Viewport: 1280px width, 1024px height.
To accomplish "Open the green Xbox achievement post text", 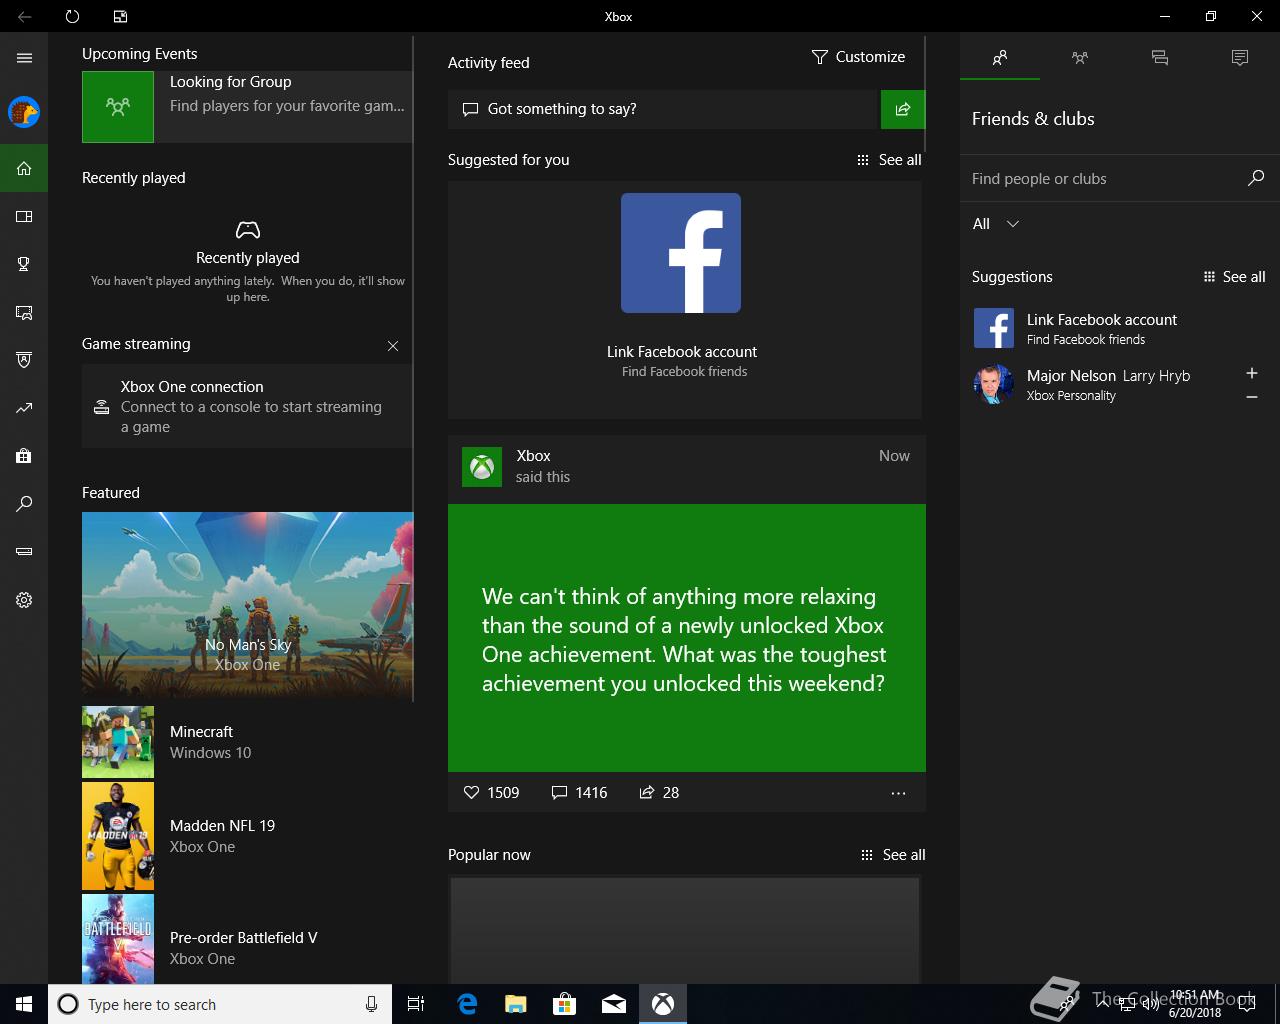I will pyautogui.click(x=687, y=638).
